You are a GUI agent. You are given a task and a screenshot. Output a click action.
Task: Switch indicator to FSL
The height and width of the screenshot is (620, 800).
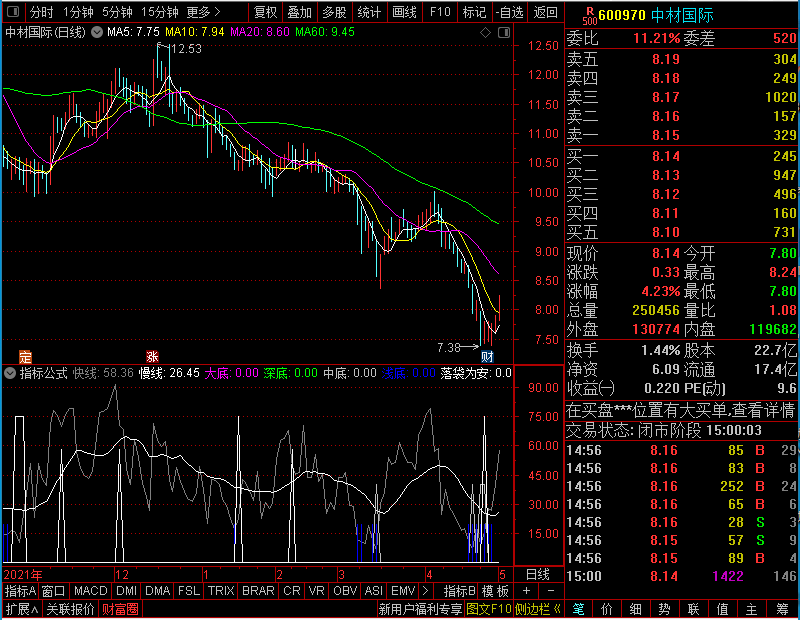coord(189,591)
